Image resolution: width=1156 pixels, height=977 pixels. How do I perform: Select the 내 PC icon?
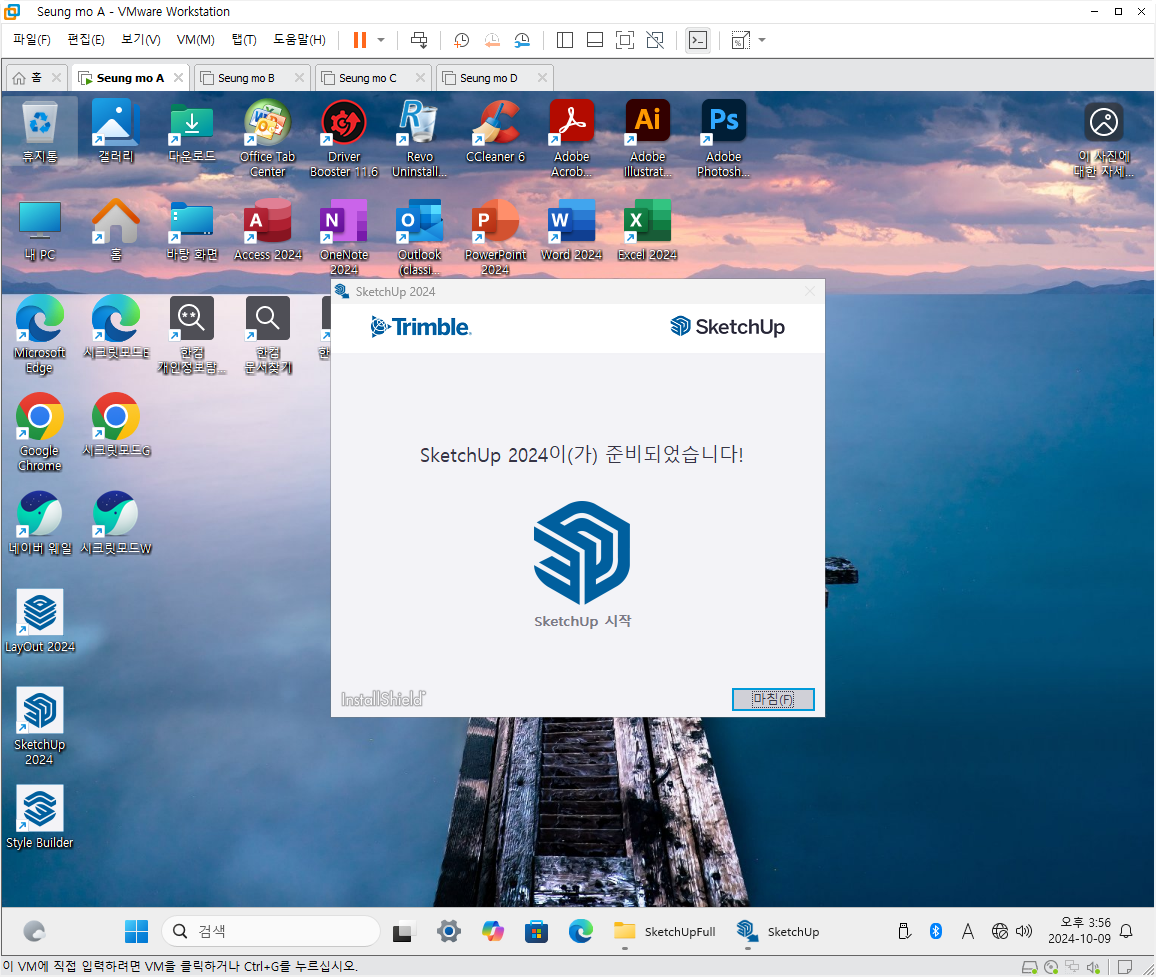pos(40,231)
